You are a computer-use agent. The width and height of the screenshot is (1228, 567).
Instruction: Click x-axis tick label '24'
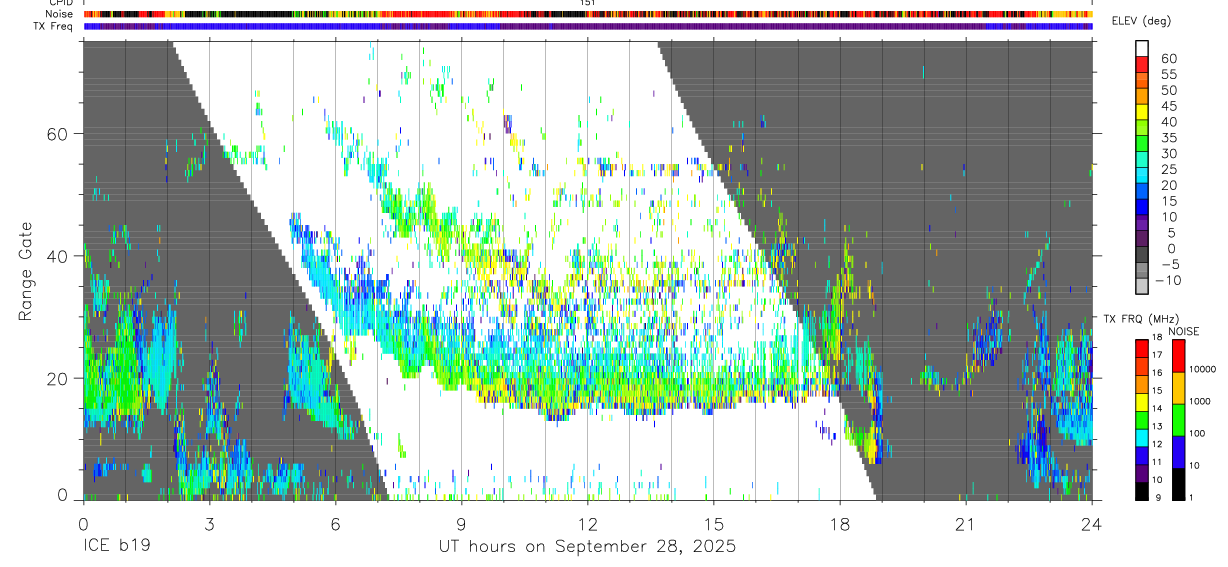pos(1092,525)
